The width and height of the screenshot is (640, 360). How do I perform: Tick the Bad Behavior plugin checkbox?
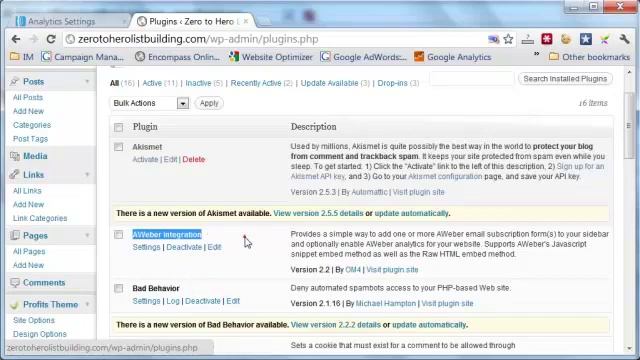(x=118, y=289)
